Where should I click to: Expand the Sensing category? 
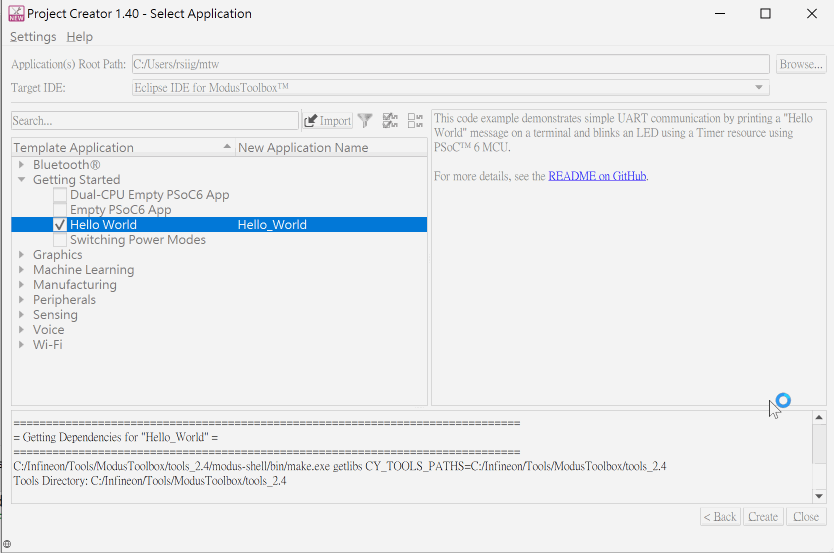pyautogui.click(x=21, y=314)
